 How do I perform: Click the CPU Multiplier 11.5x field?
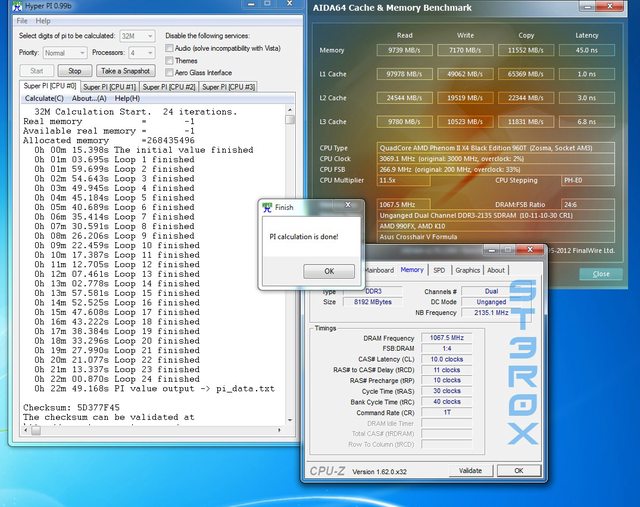[404, 180]
